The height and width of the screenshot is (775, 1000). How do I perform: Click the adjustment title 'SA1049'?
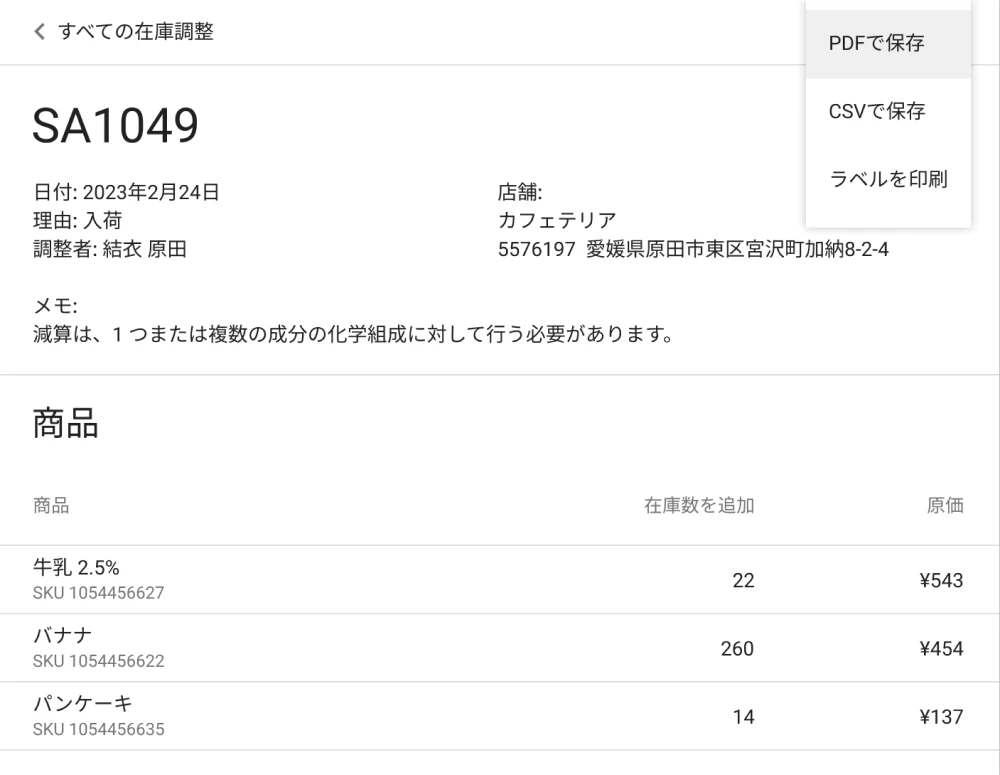pos(115,123)
